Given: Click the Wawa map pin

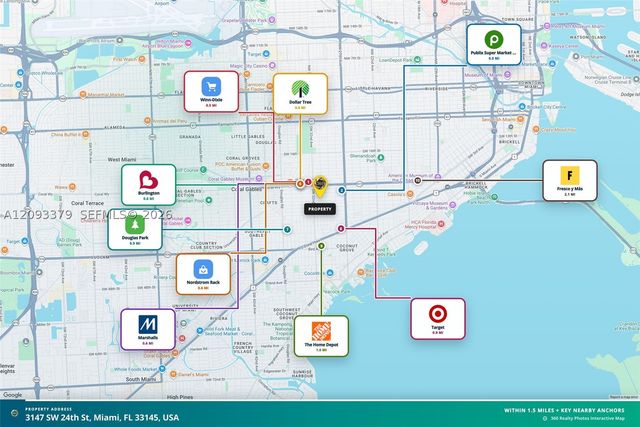Looking at the screenshot, I should pos(72,187).
